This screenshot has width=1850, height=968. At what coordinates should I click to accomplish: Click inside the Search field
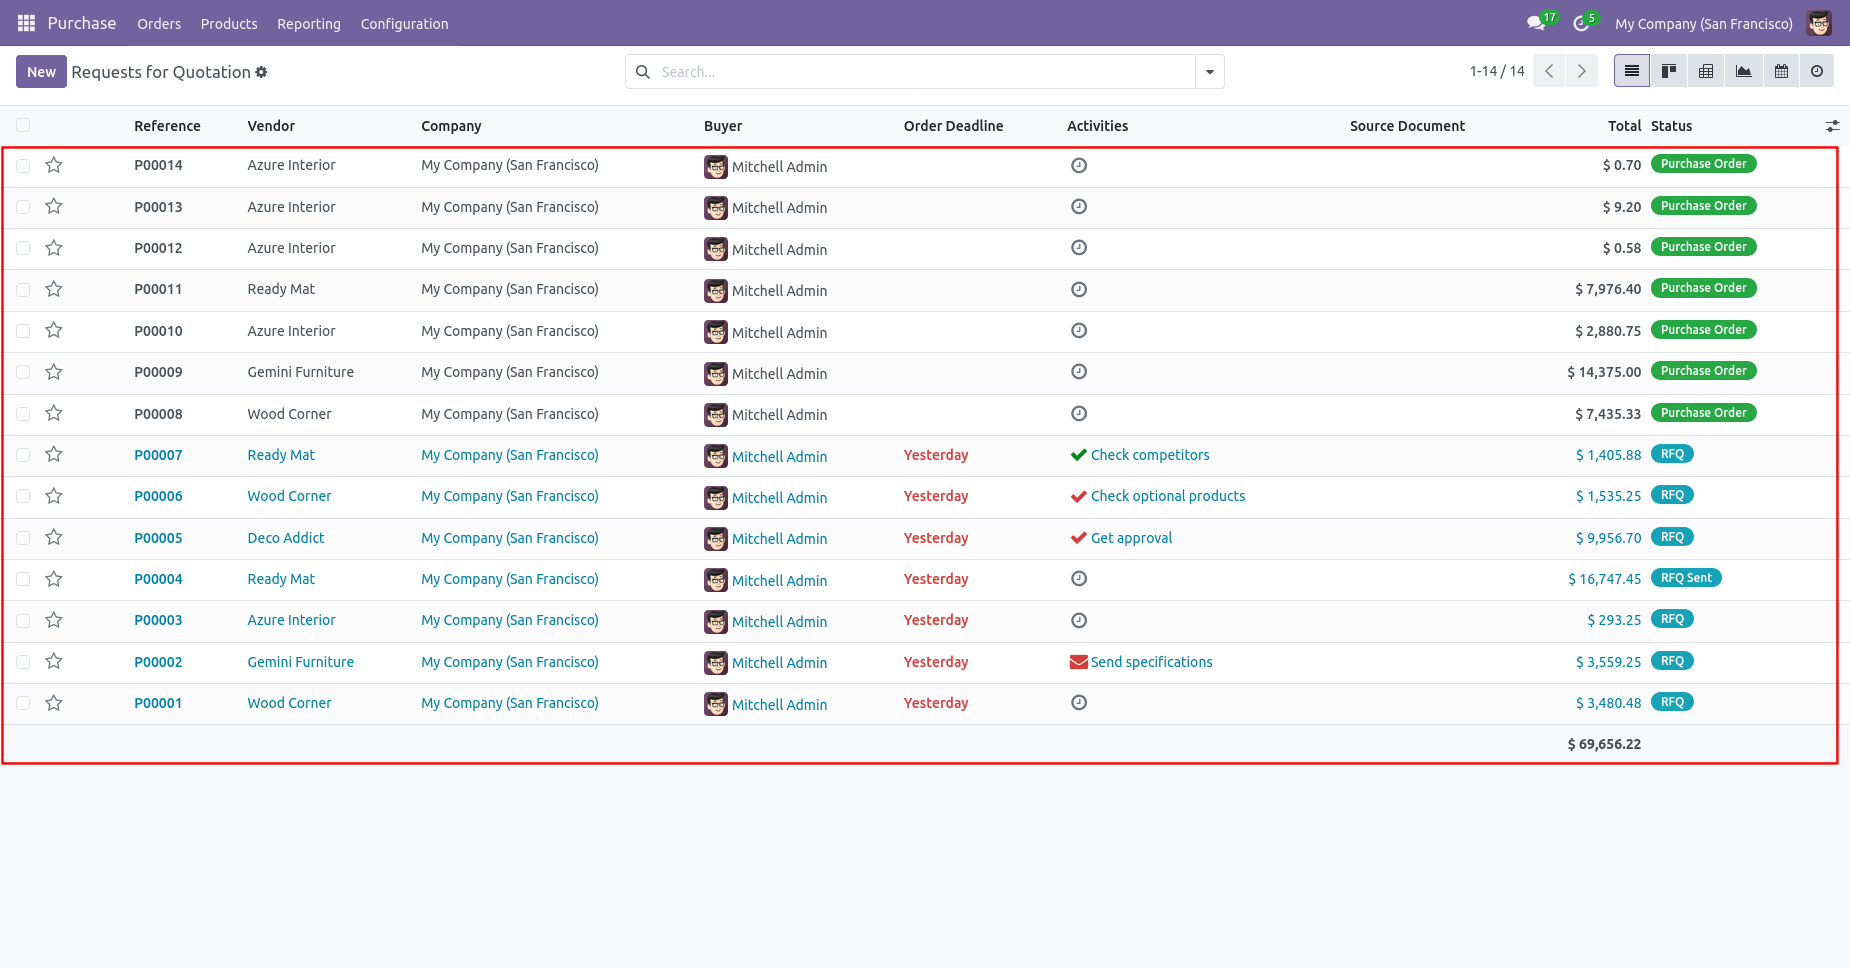(x=925, y=72)
